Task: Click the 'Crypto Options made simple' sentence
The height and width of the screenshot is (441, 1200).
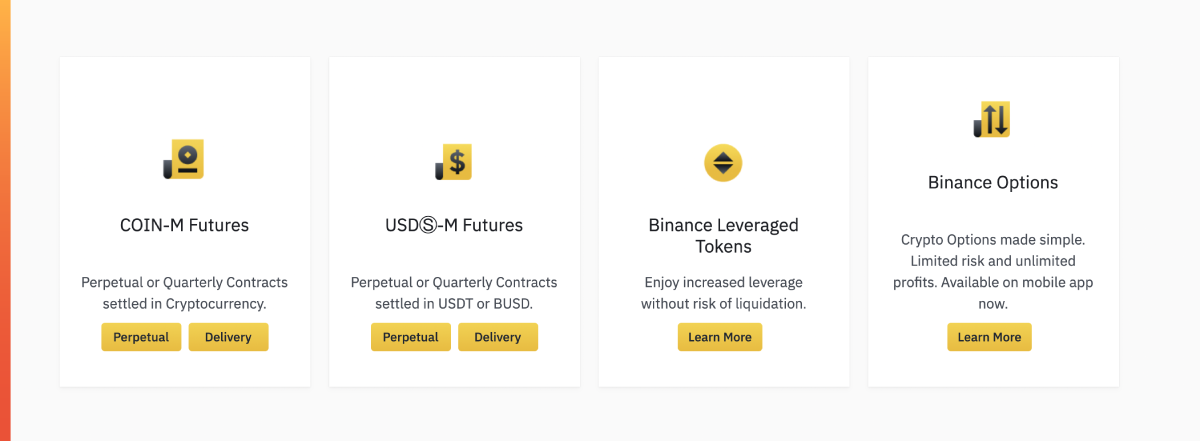Action: 993,240
